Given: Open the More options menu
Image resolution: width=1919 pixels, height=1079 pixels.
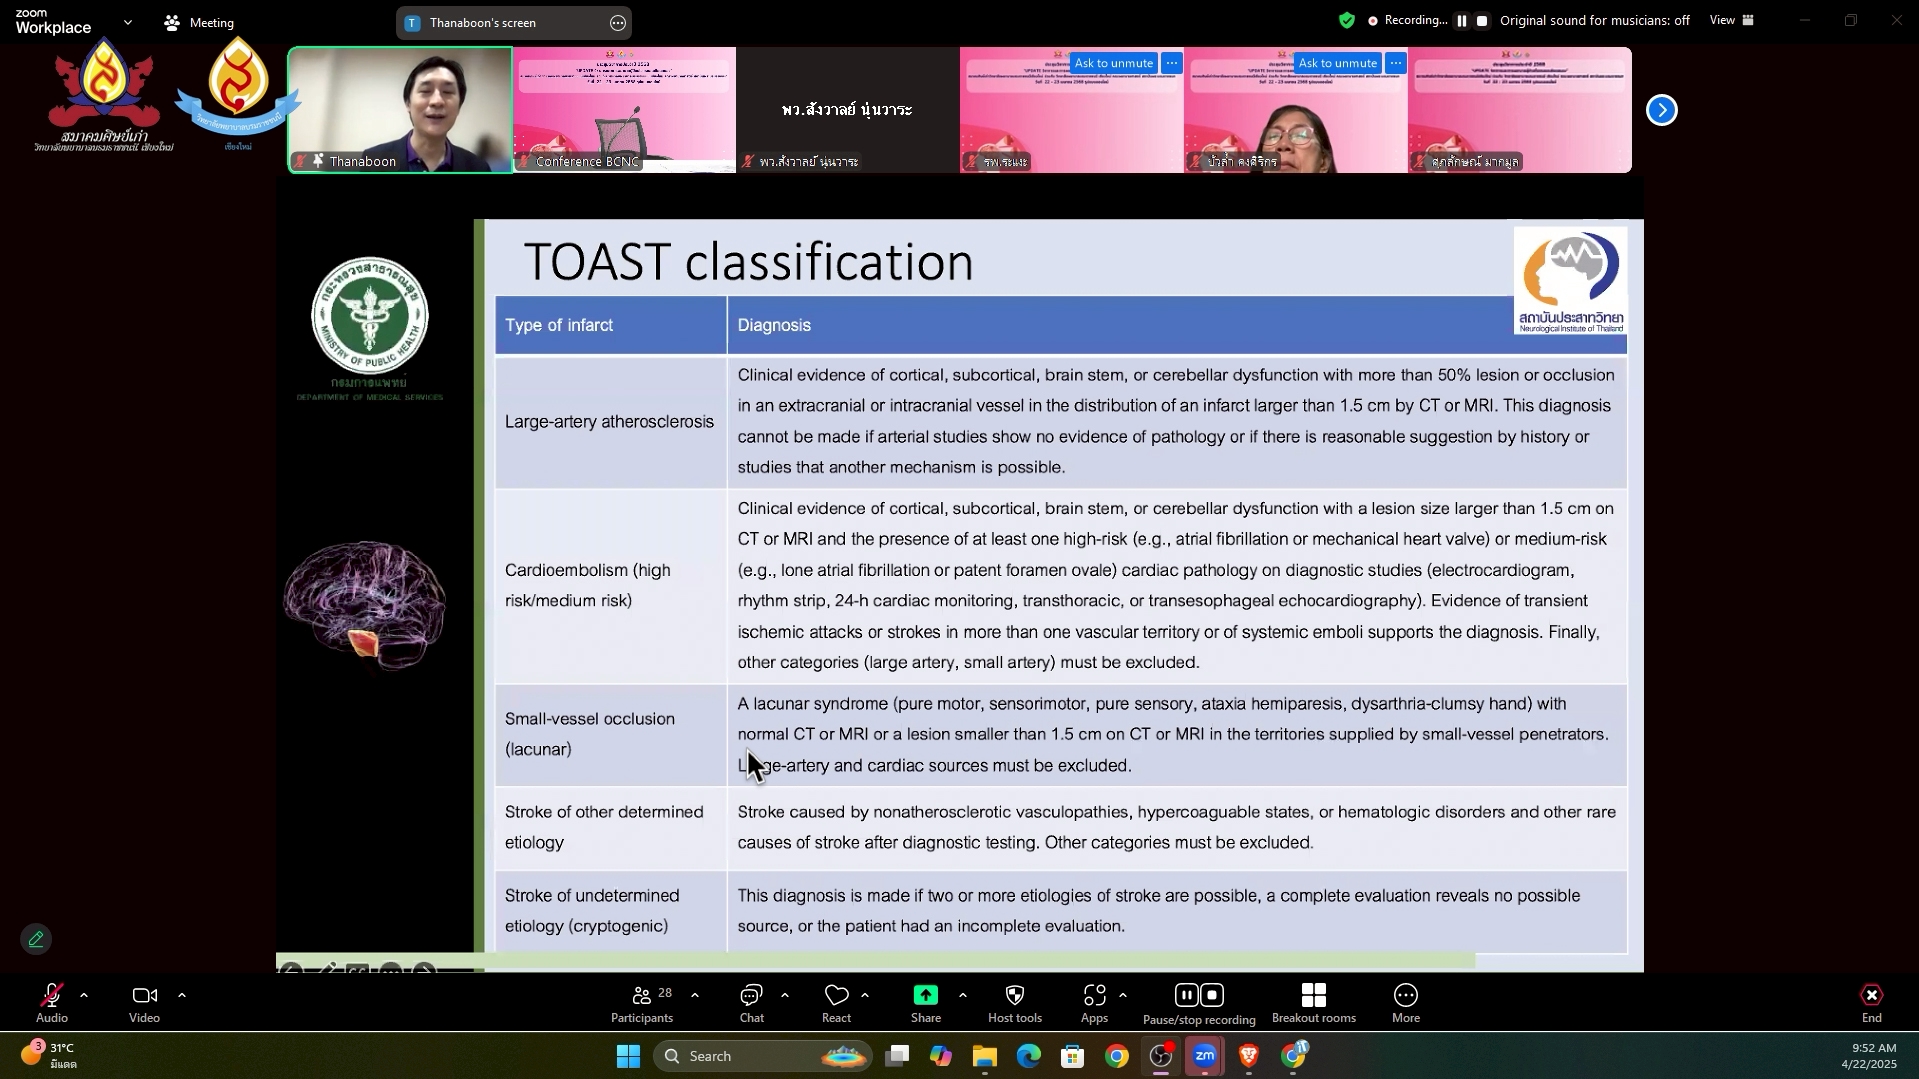Looking at the screenshot, I should [x=1406, y=1003].
